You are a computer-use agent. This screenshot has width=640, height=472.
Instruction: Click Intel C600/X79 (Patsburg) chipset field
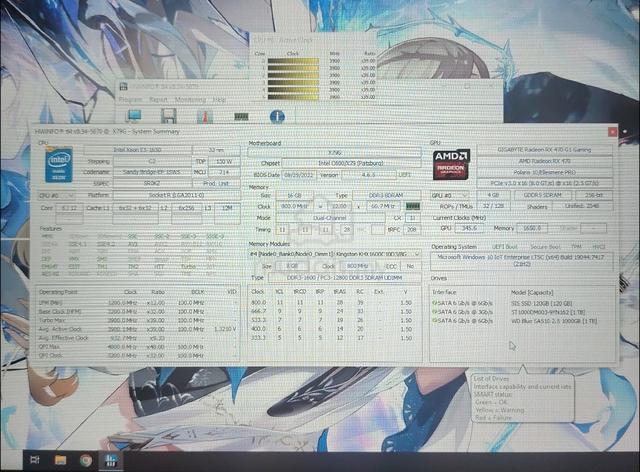click(351, 163)
